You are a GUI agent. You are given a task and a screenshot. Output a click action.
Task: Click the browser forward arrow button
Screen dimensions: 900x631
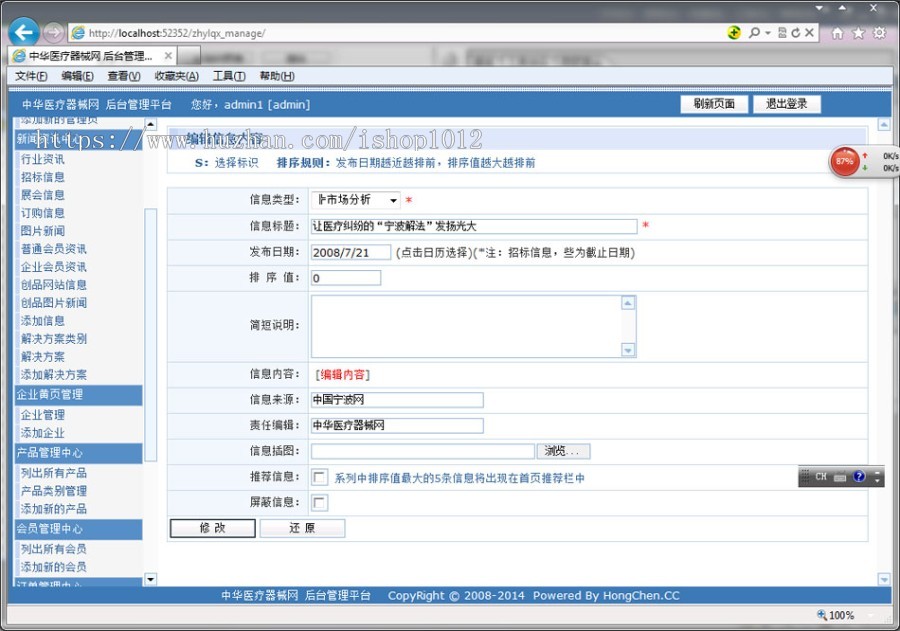(x=53, y=33)
